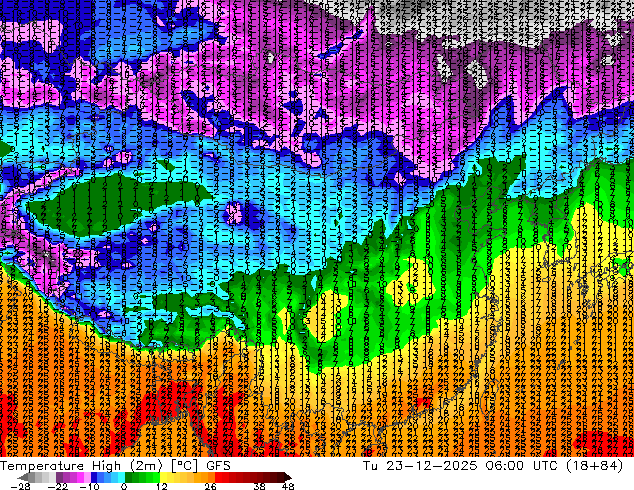Click the '38' legend label
634x490 pixels.
coord(260,486)
